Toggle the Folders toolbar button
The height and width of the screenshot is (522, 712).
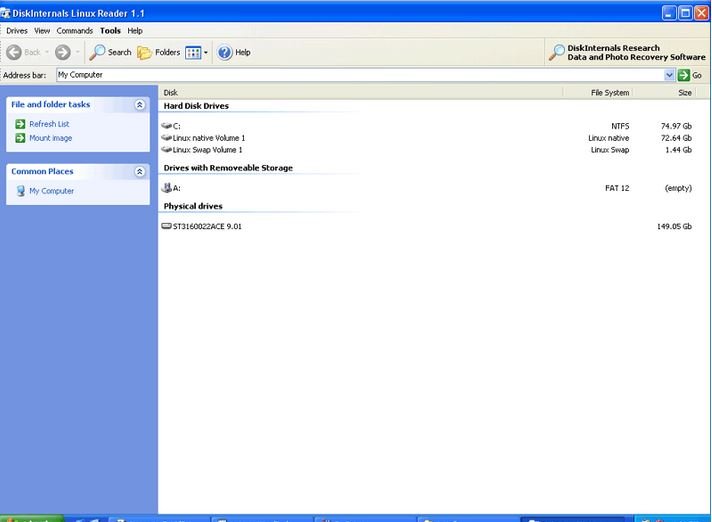tap(158, 52)
